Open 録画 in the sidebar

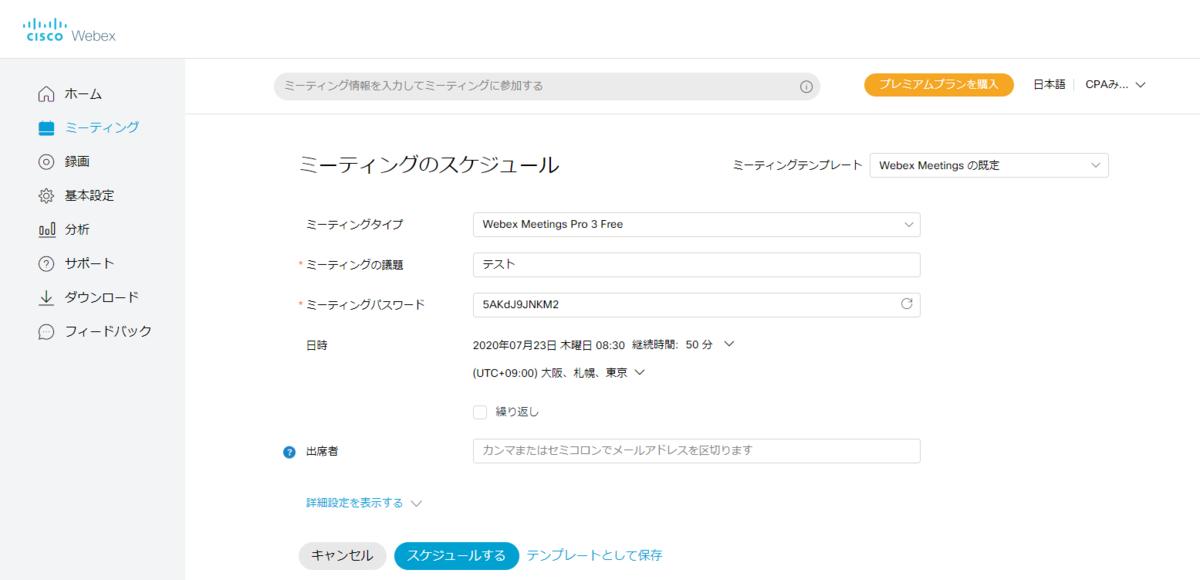pyautogui.click(x=77, y=162)
